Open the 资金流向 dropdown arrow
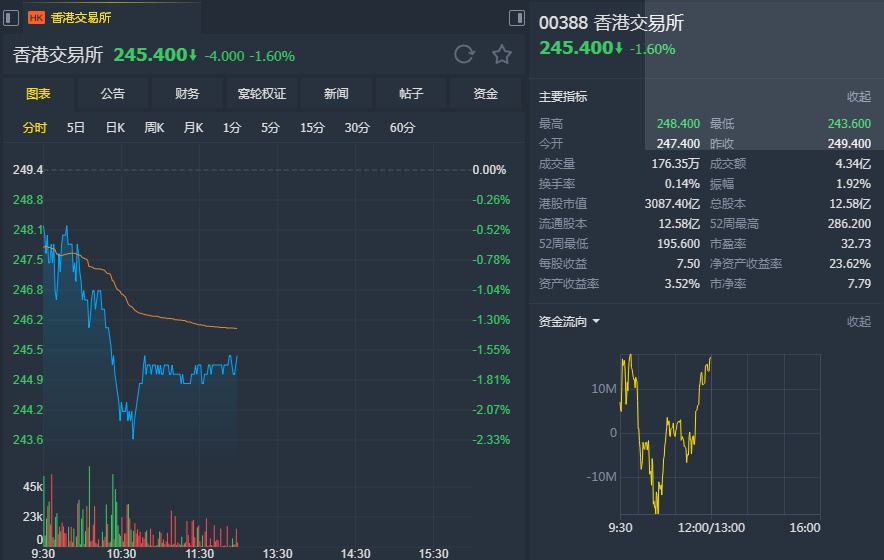Viewport: 884px width, 560px height. 596,322
